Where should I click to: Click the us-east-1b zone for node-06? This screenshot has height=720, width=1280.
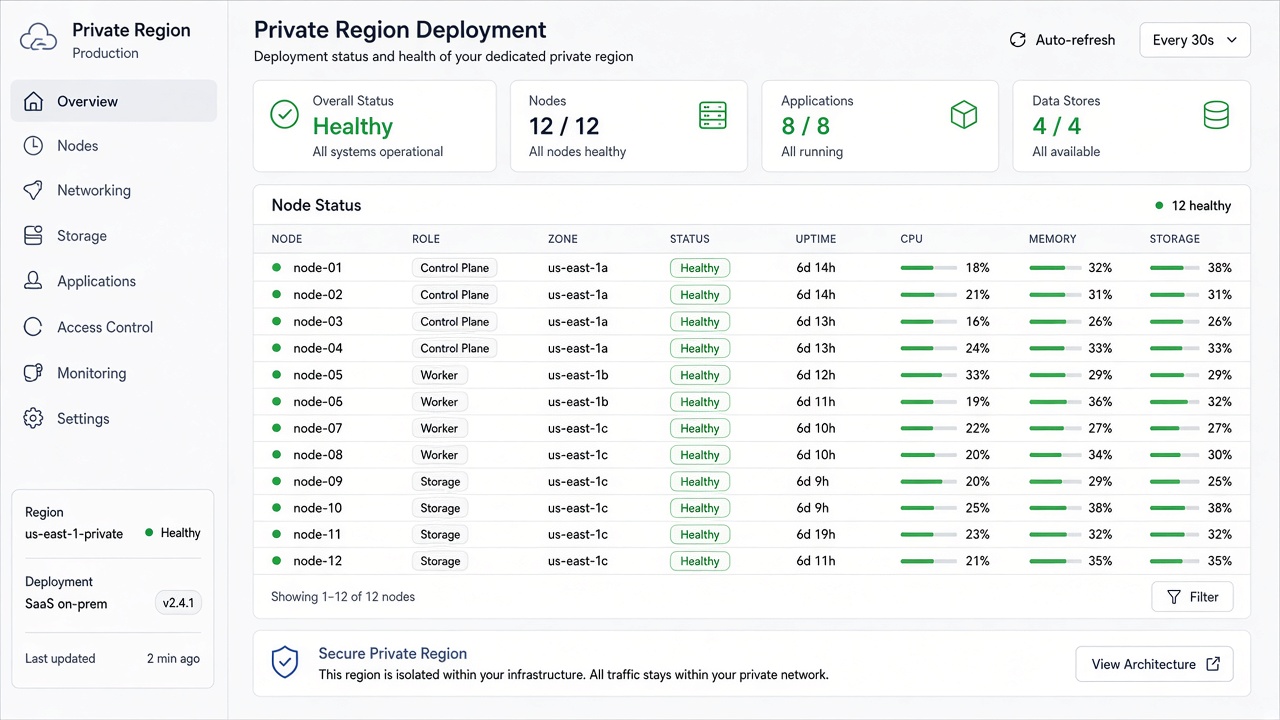(578, 402)
